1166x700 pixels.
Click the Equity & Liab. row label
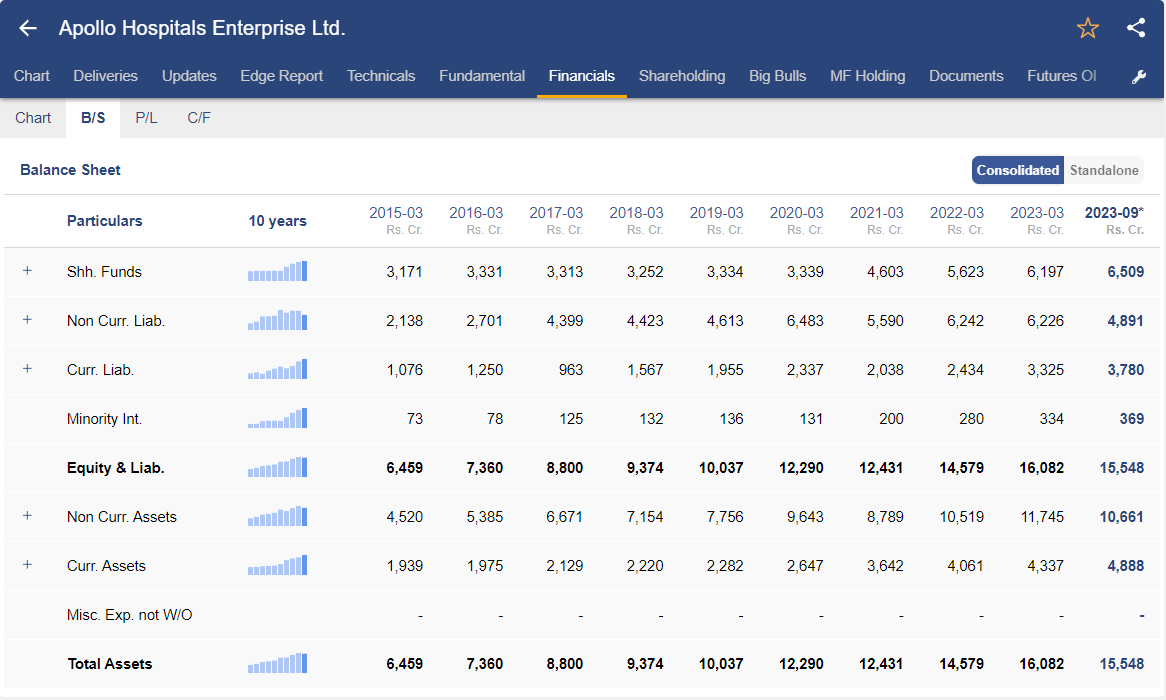point(115,468)
